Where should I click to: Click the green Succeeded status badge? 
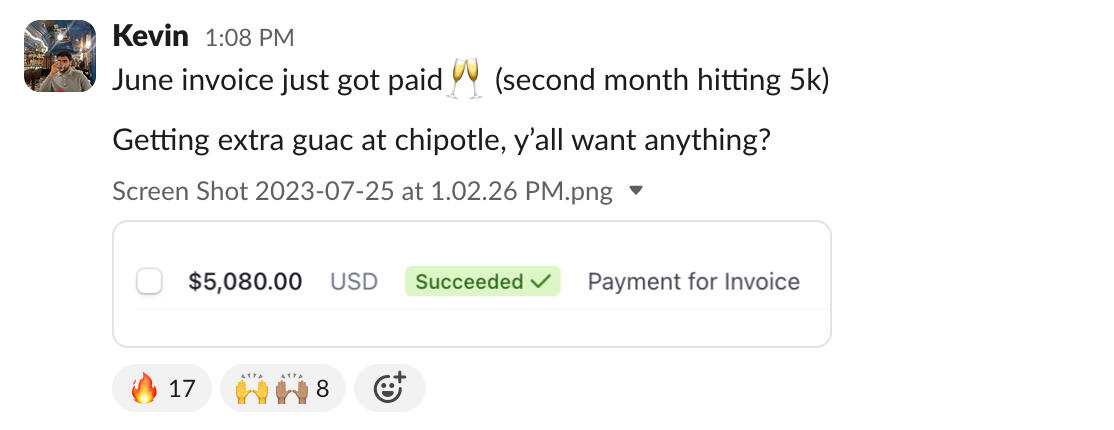click(x=482, y=282)
